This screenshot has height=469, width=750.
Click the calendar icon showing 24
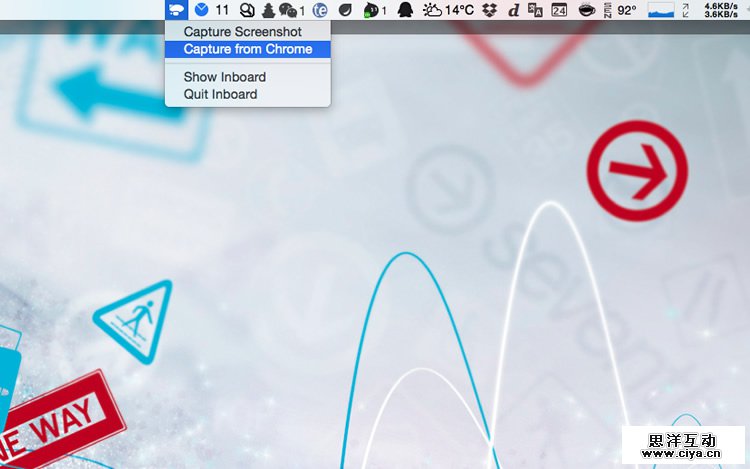tap(559, 10)
